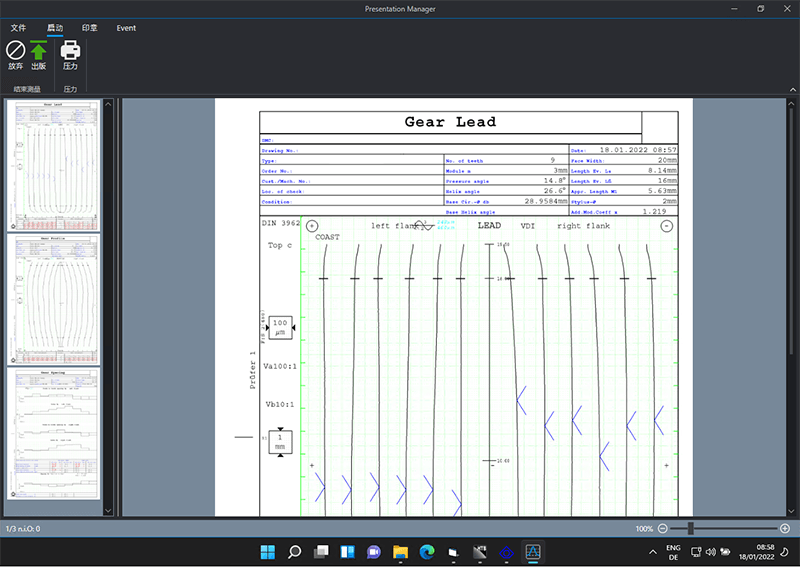
Task: Open the Widgets panel from the taskbar
Action: 347,552
